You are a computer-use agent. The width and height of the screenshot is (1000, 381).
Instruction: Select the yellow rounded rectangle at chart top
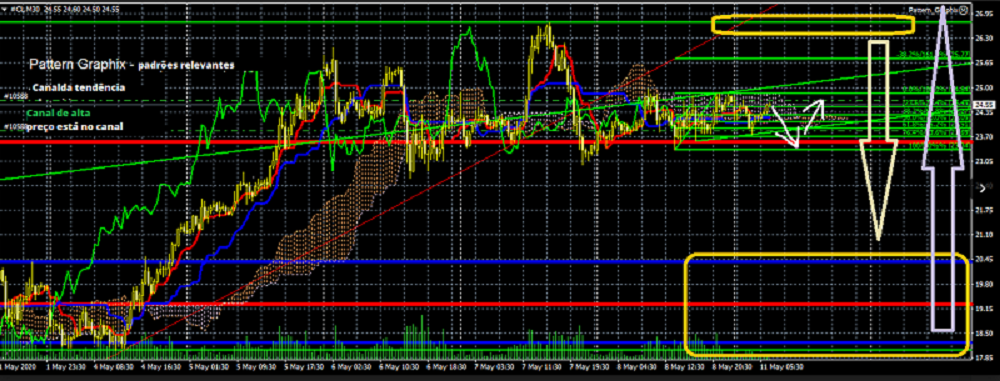(x=813, y=25)
